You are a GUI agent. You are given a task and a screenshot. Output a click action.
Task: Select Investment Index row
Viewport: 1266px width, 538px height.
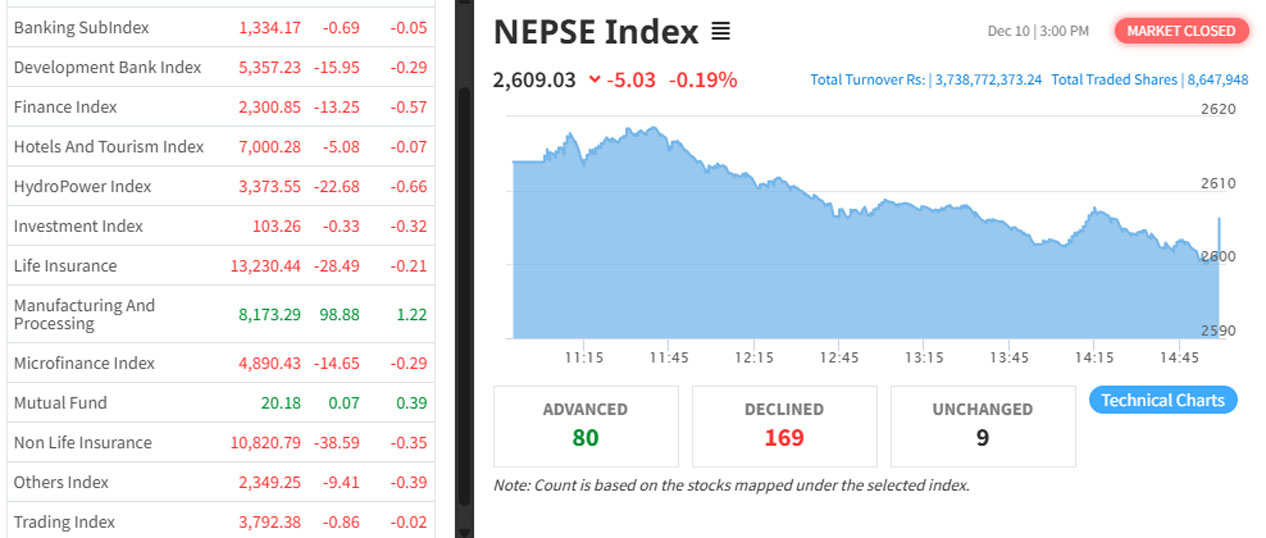point(78,226)
